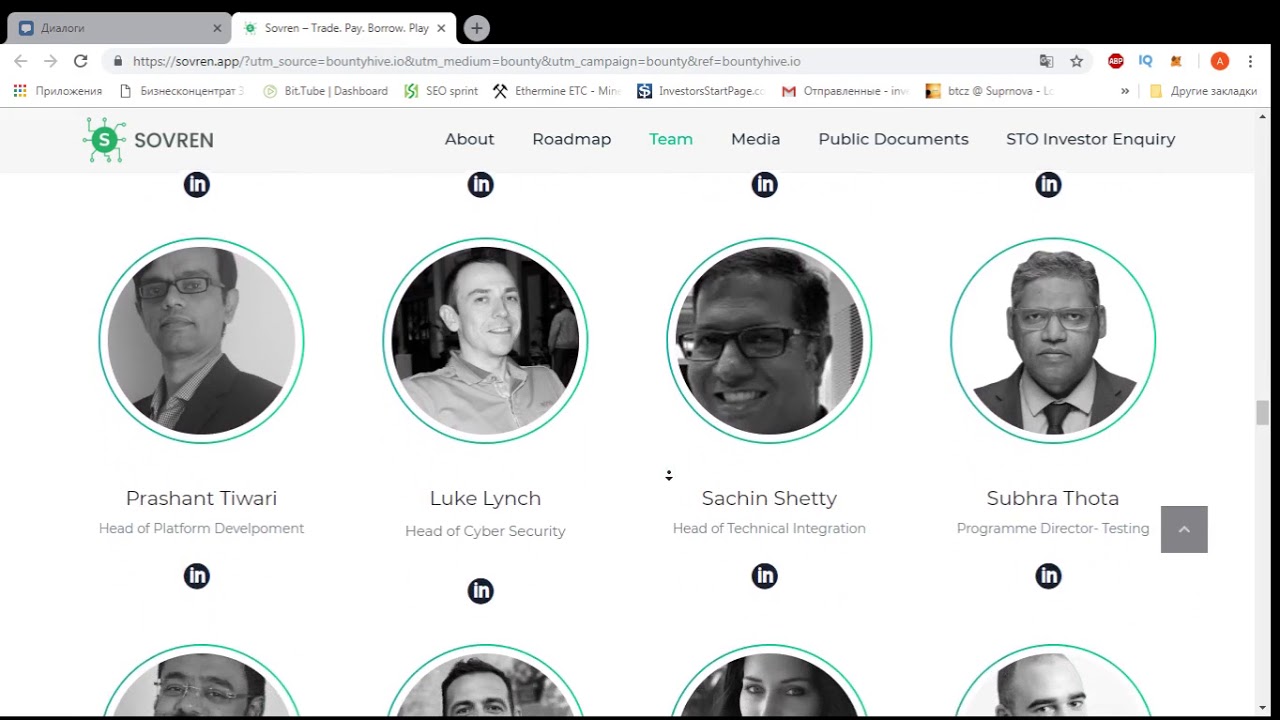The width and height of the screenshot is (1280, 720).
Task: Open the Adblock Plus extension
Action: 1116,61
